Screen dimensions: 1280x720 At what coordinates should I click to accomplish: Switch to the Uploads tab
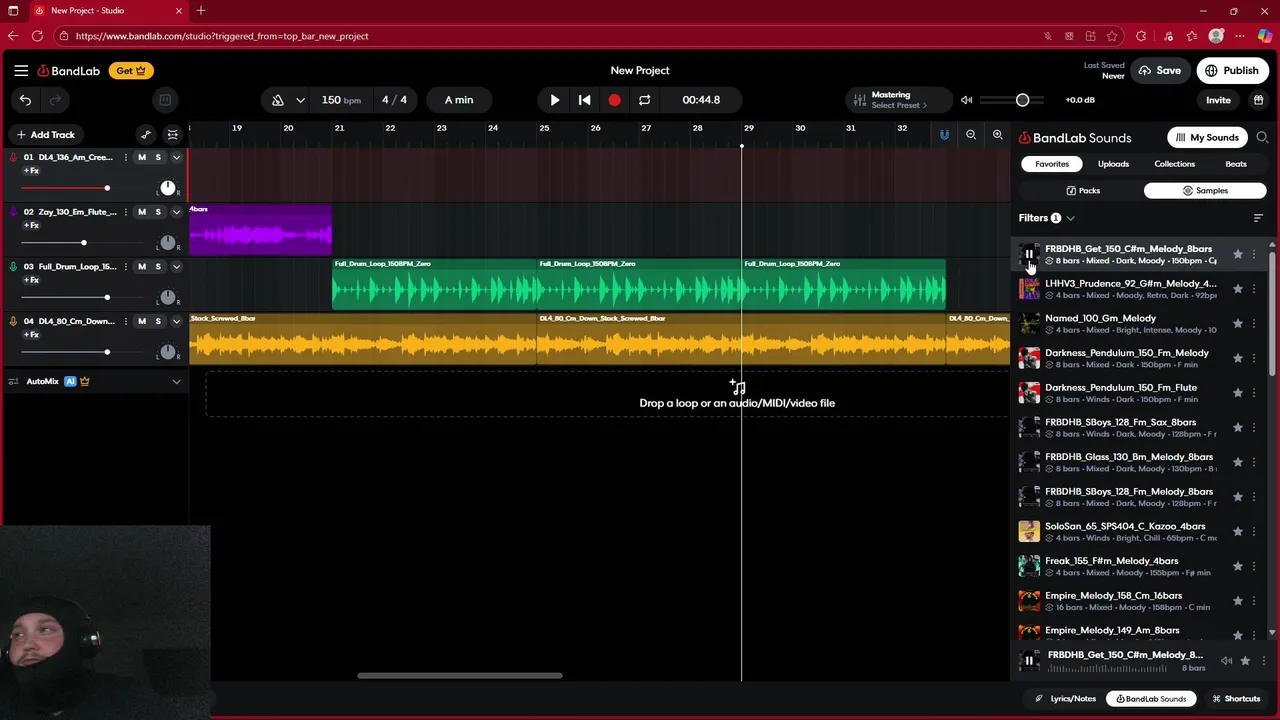point(1113,164)
